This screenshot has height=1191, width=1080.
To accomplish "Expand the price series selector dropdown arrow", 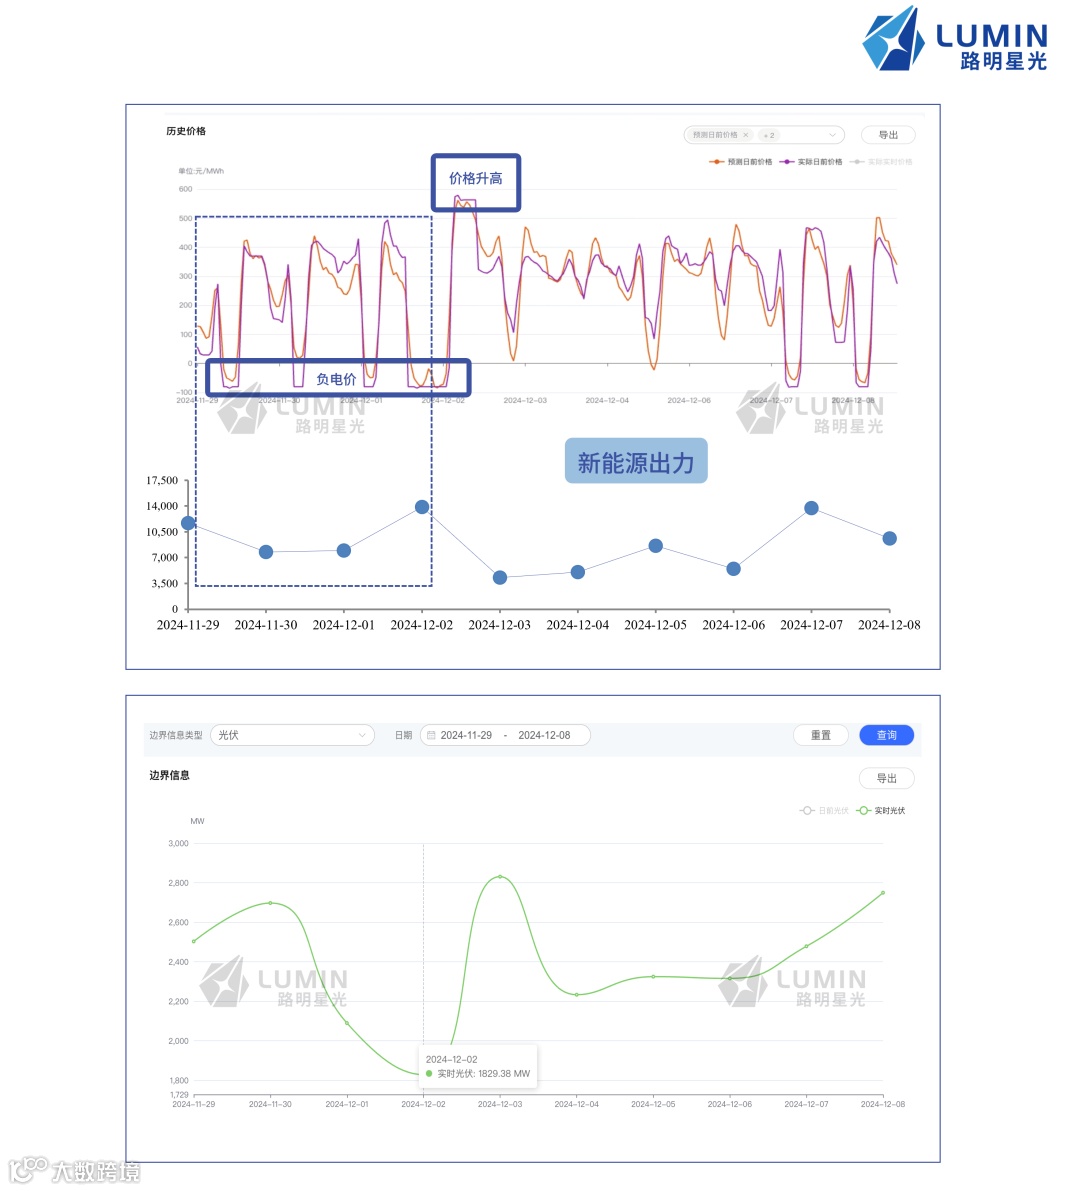I will pyautogui.click(x=832, y=135).
